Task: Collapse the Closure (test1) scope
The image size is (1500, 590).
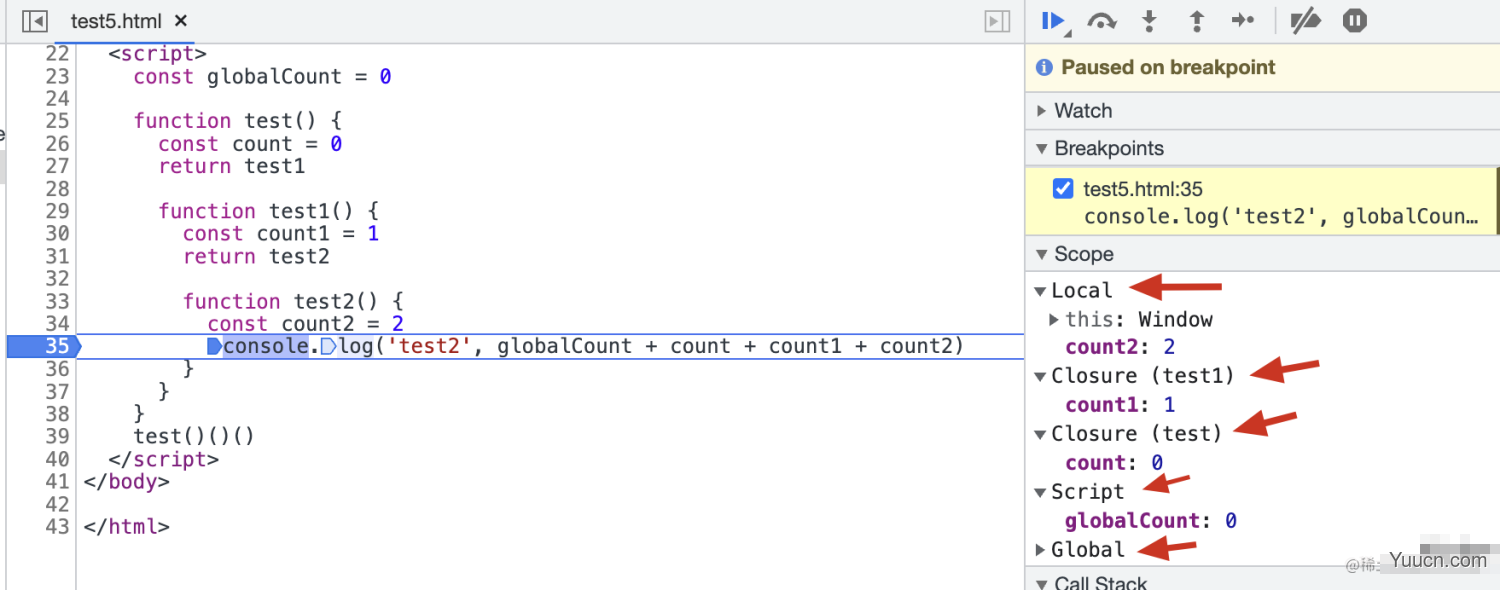Action: coord(1040,376)
